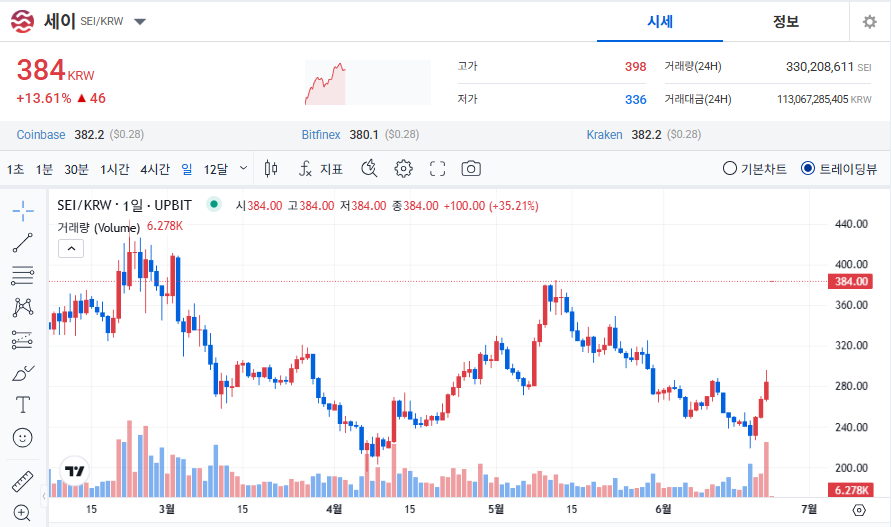Open the time axis settings icon
This screenshot has width=891, height=527.
tap(859, 510)
